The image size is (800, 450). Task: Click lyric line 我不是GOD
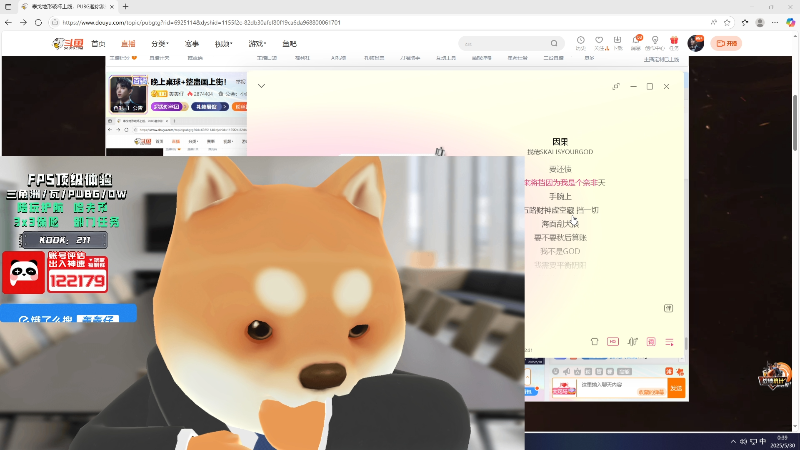click(560, 252)
